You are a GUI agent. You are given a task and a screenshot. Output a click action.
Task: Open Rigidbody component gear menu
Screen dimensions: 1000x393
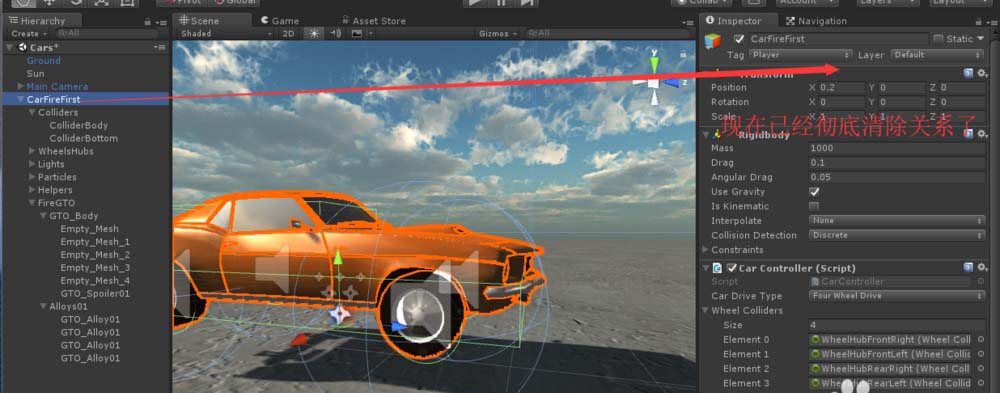coord(982,133)
